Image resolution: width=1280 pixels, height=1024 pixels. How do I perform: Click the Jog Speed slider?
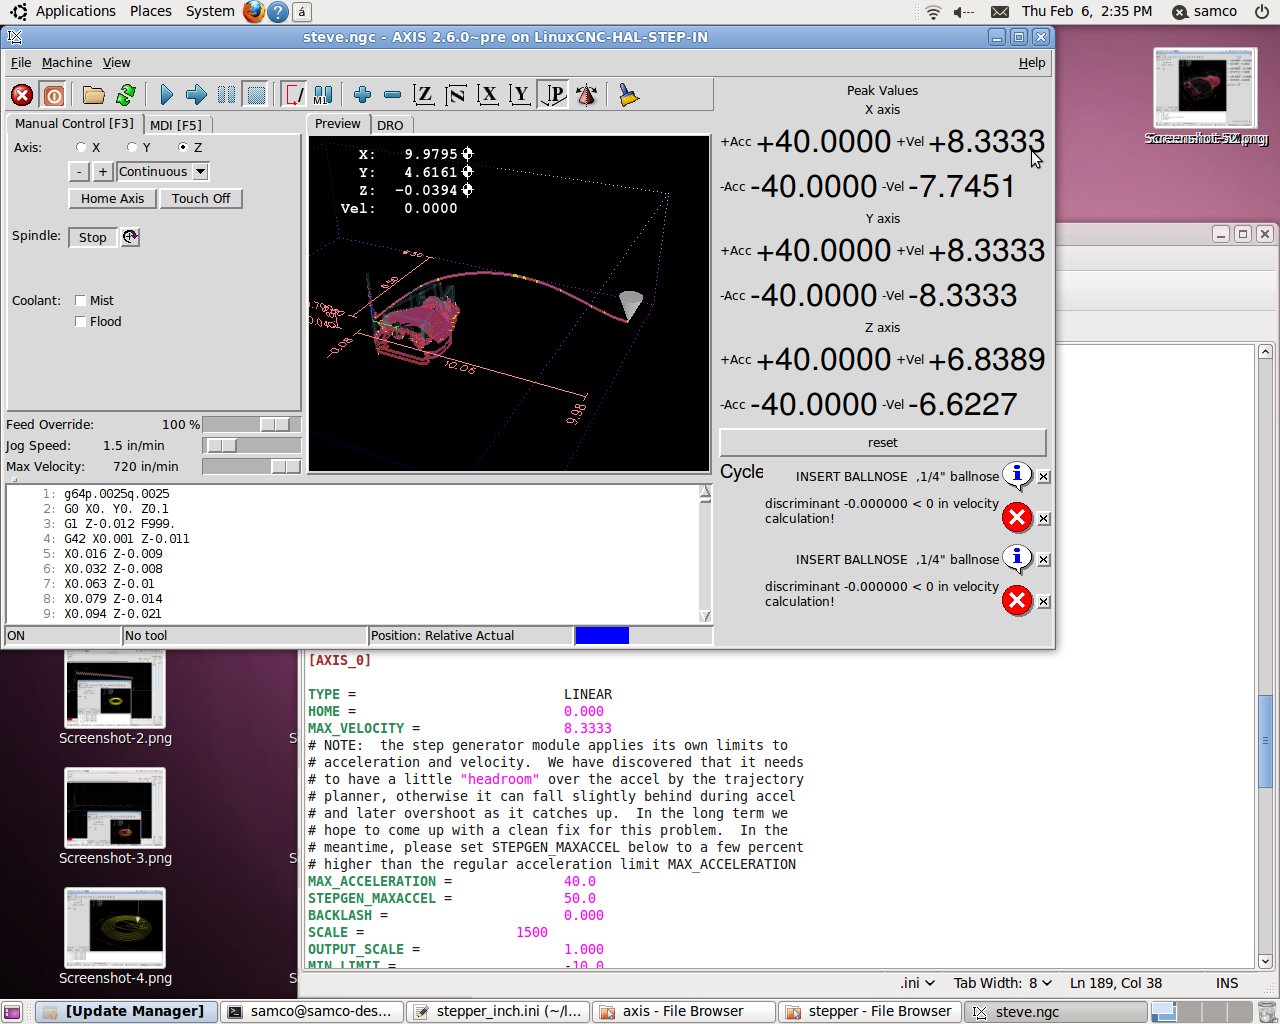tap(251, 445)
